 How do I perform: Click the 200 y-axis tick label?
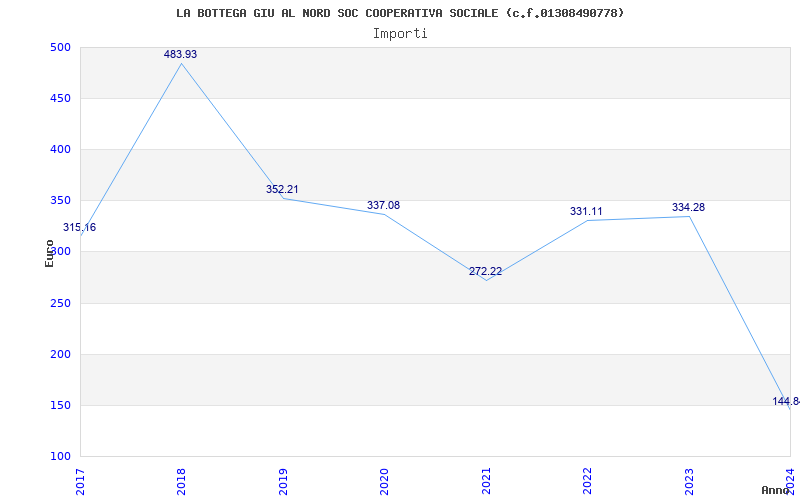60,355
